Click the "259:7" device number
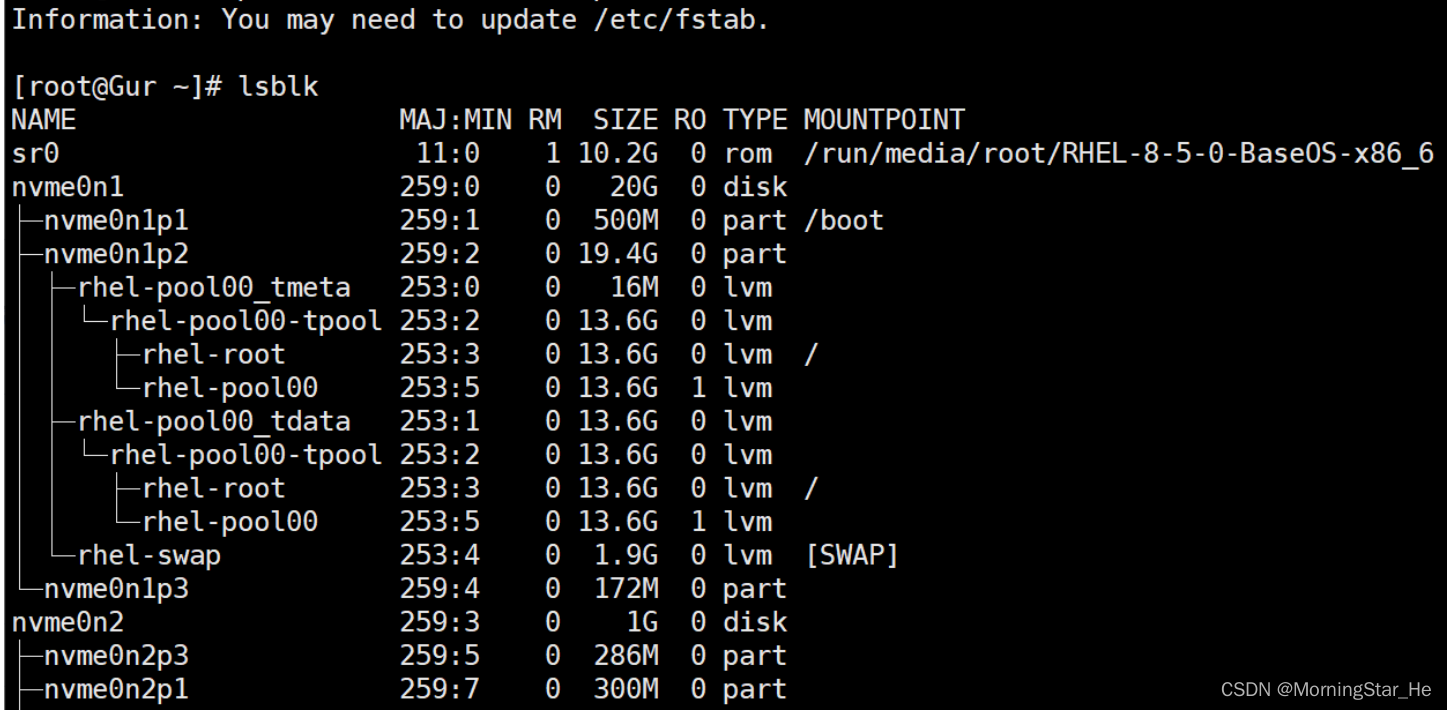 439,689
